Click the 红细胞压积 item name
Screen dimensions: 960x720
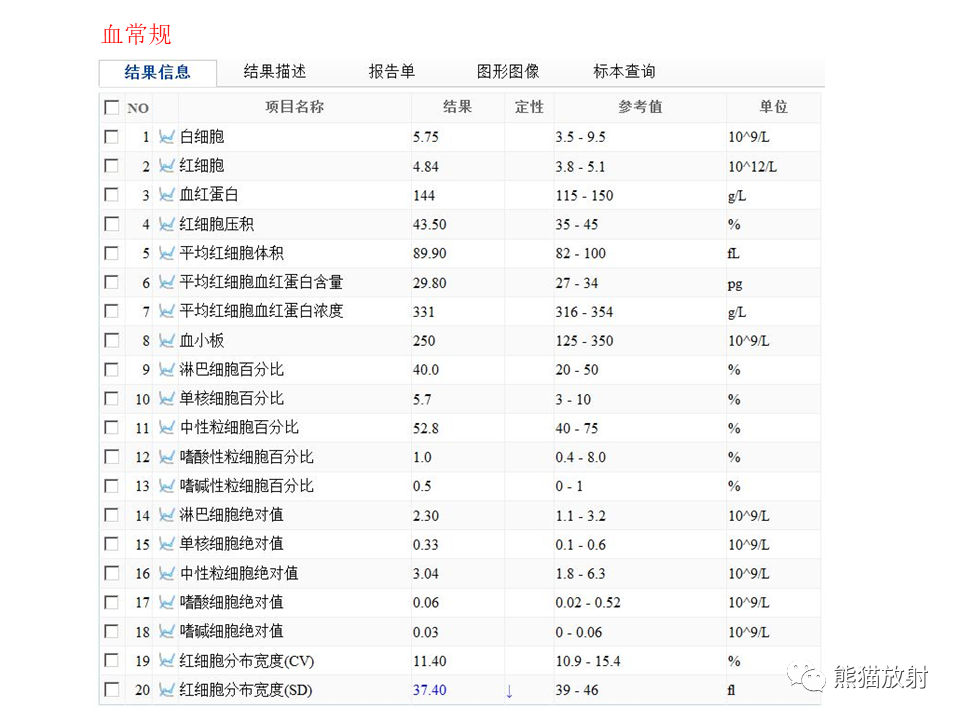[x=216, y=224]
